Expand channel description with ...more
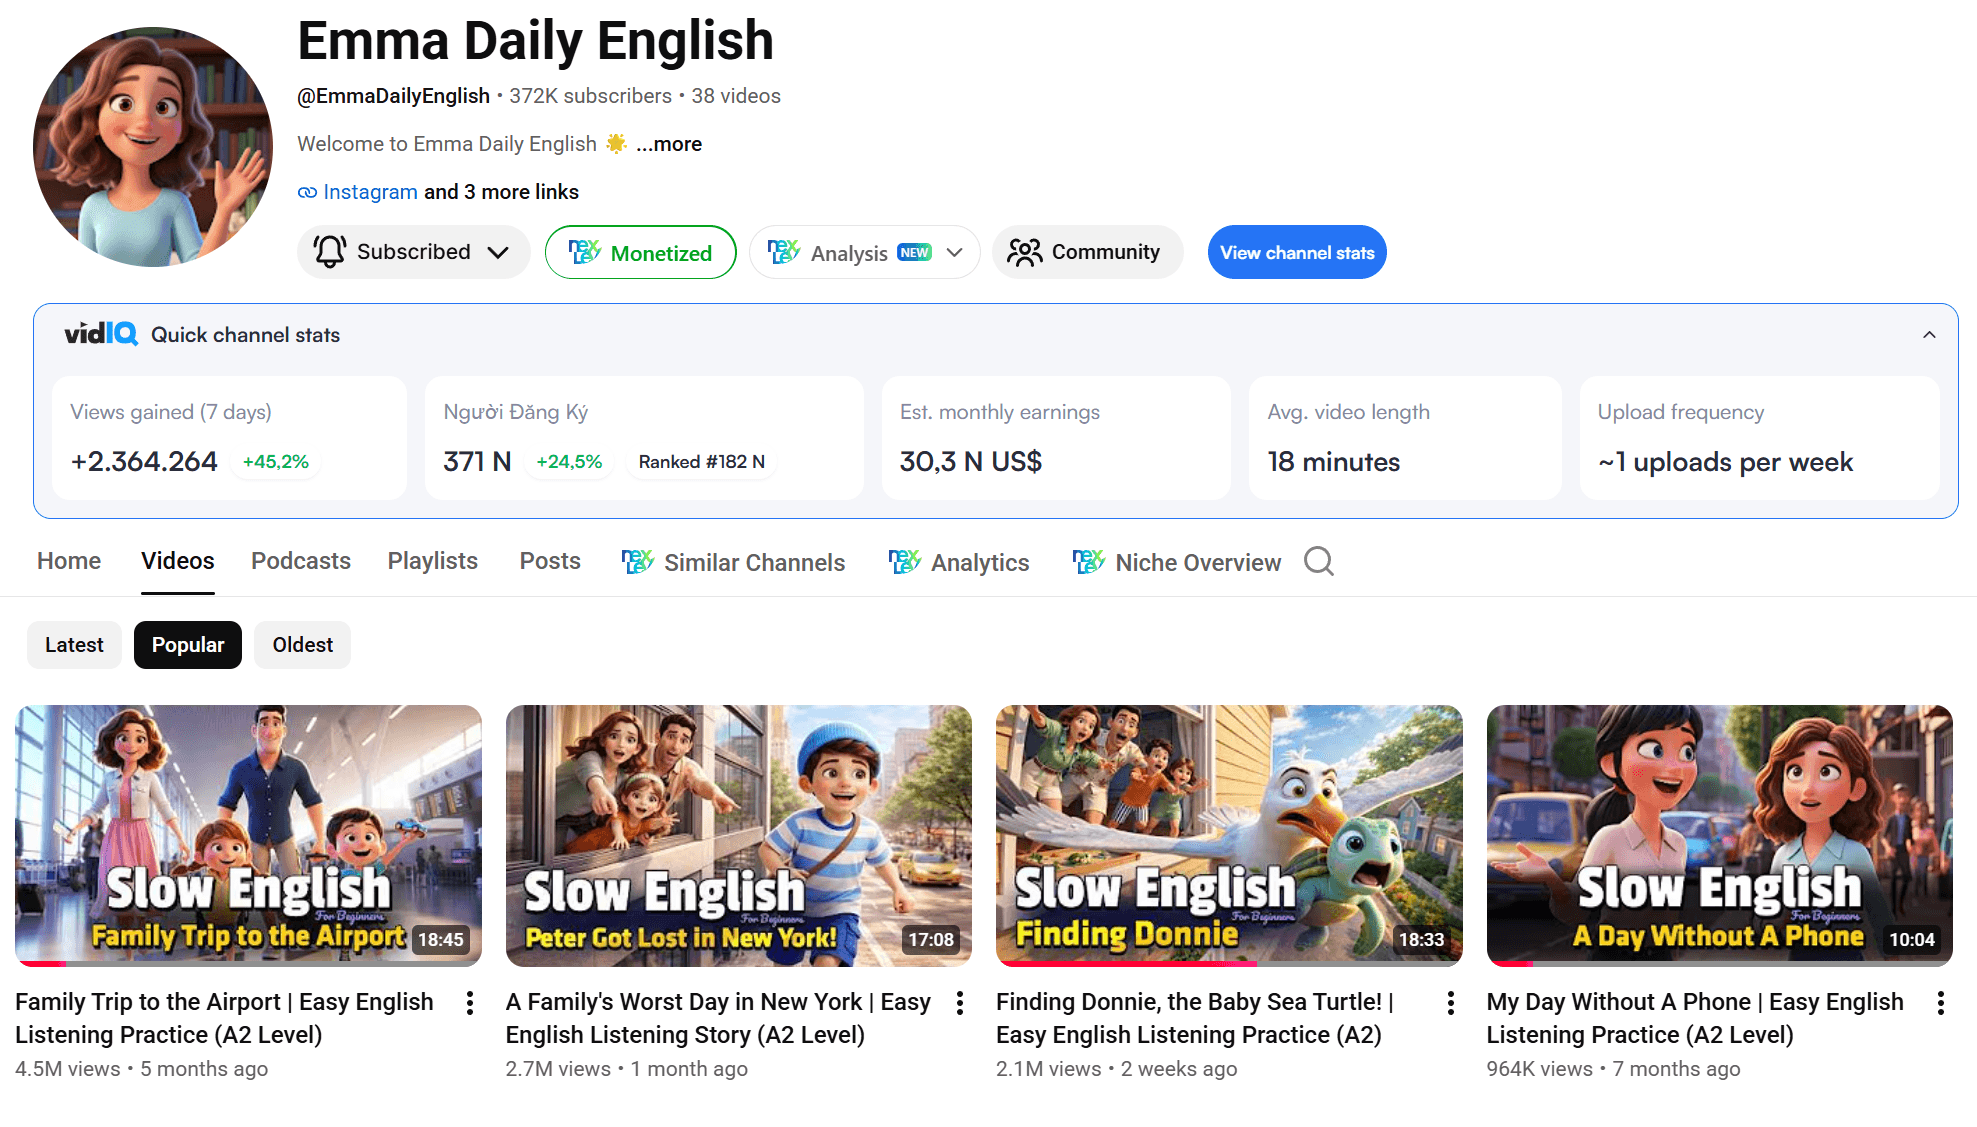 click(669, 144)
